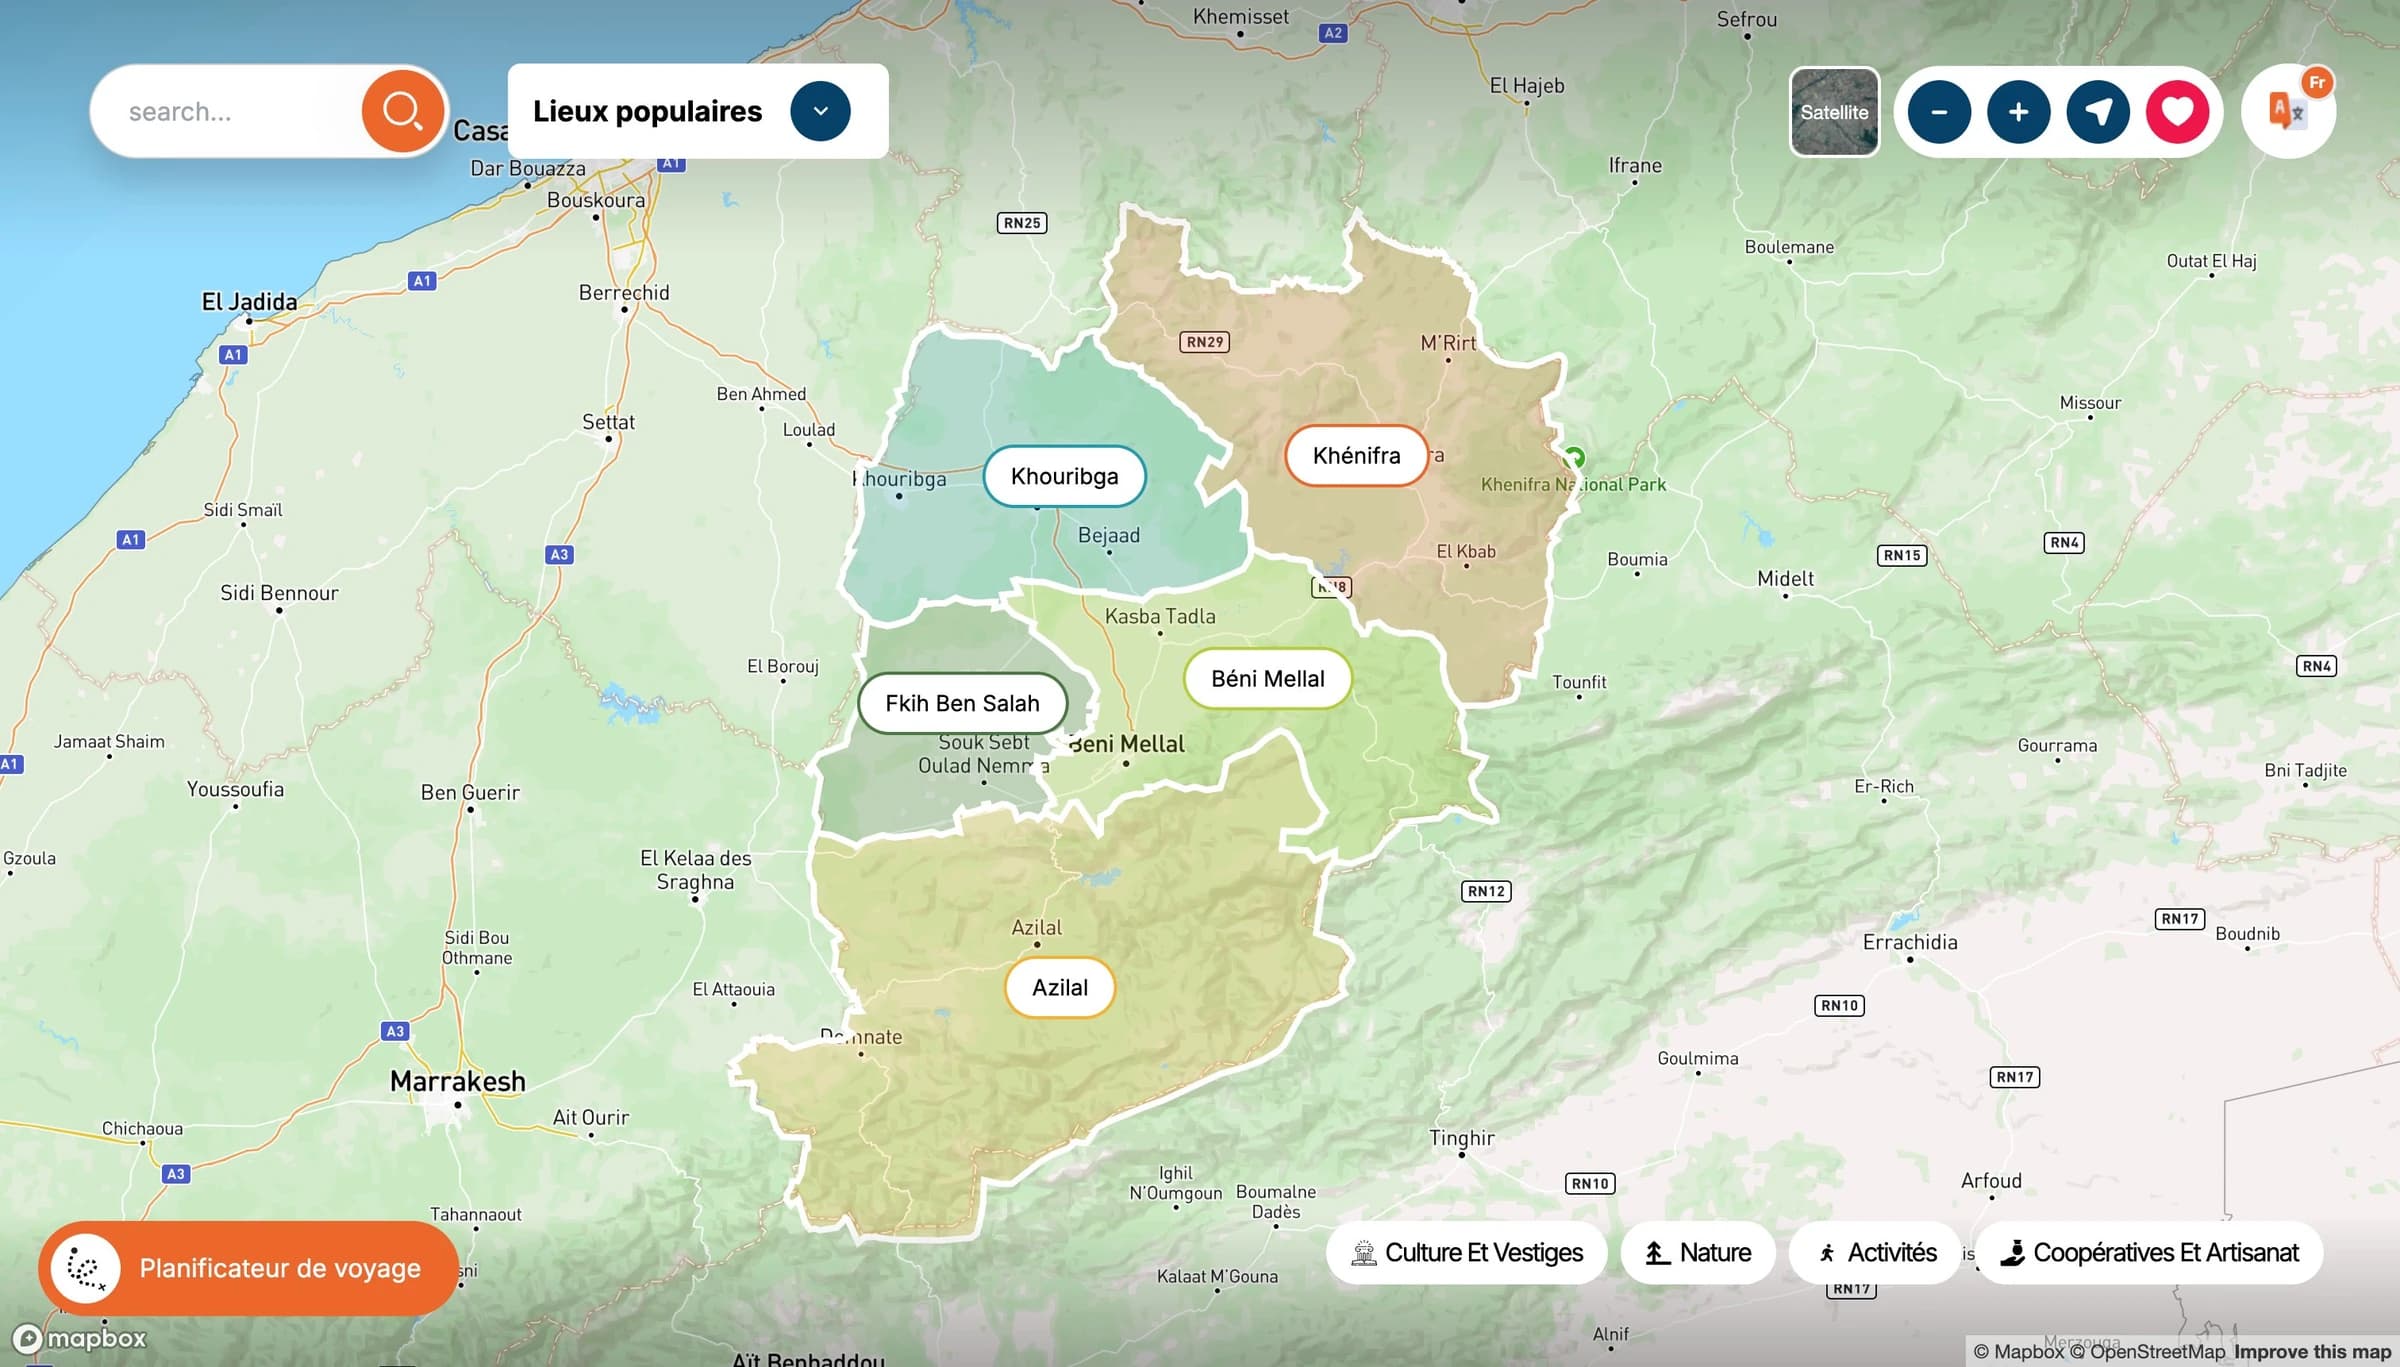Select the Khénifra province label
The width and height of the screenshot is (2400, 1367).
coord(1356,456)
